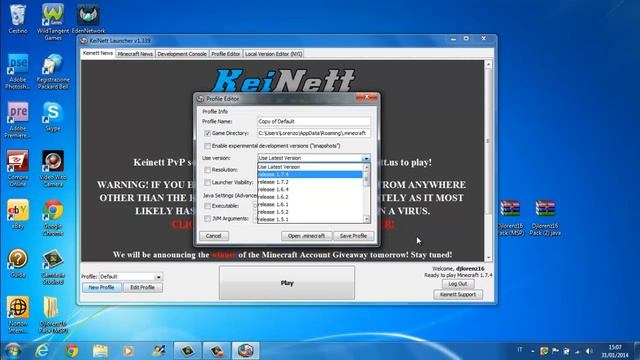The image size is (640, 360).
Task: Click version list scrollbar up arrow
Action: point(366,167)
